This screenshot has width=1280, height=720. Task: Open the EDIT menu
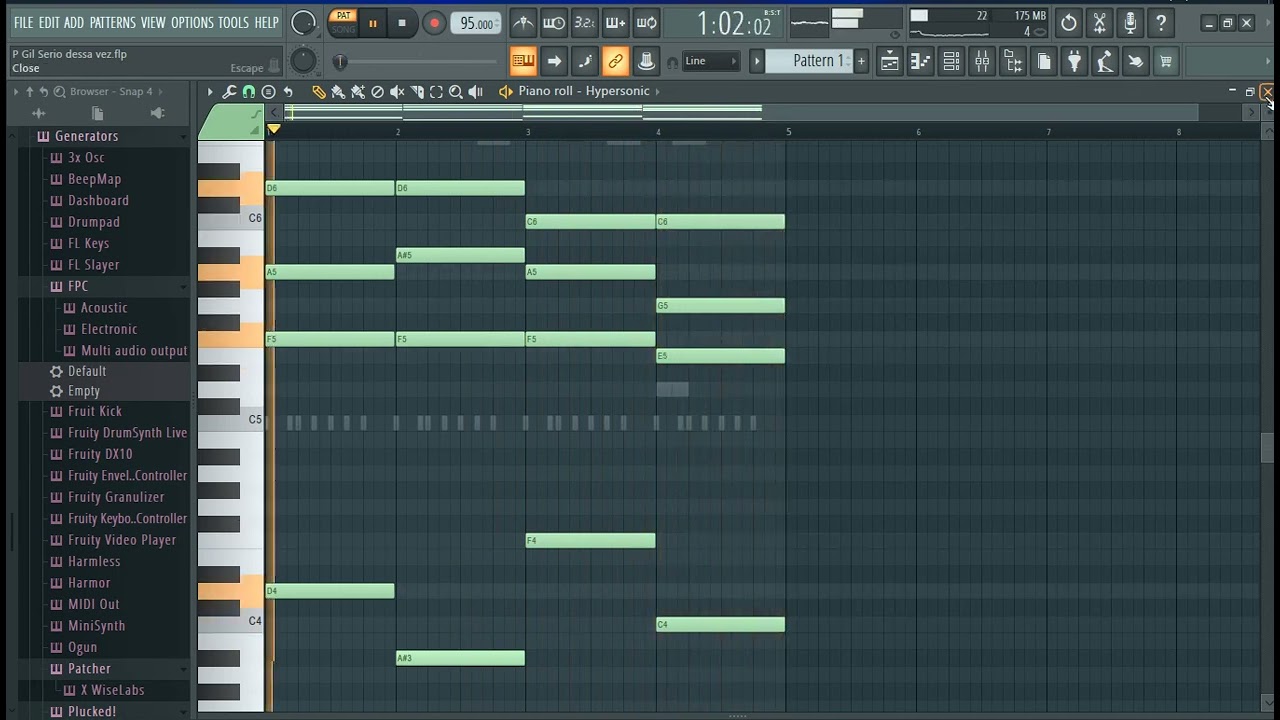(x=49, y=22)
